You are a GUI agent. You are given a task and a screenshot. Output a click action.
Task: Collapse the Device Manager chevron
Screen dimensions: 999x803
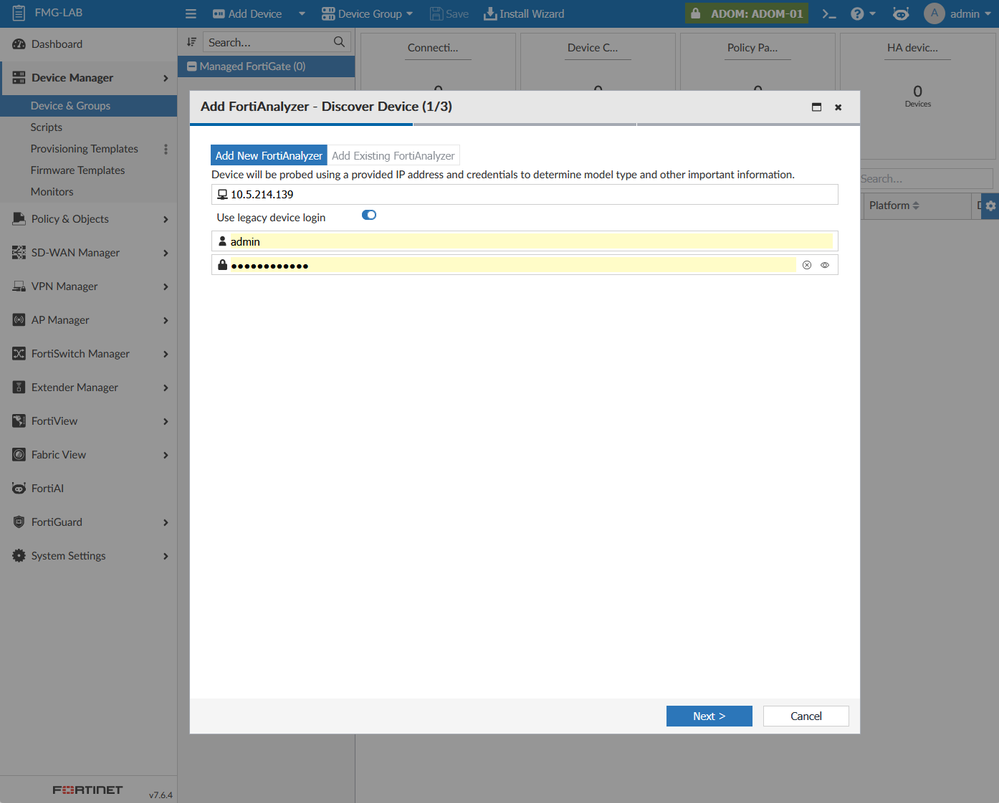(x=166, y=78)
